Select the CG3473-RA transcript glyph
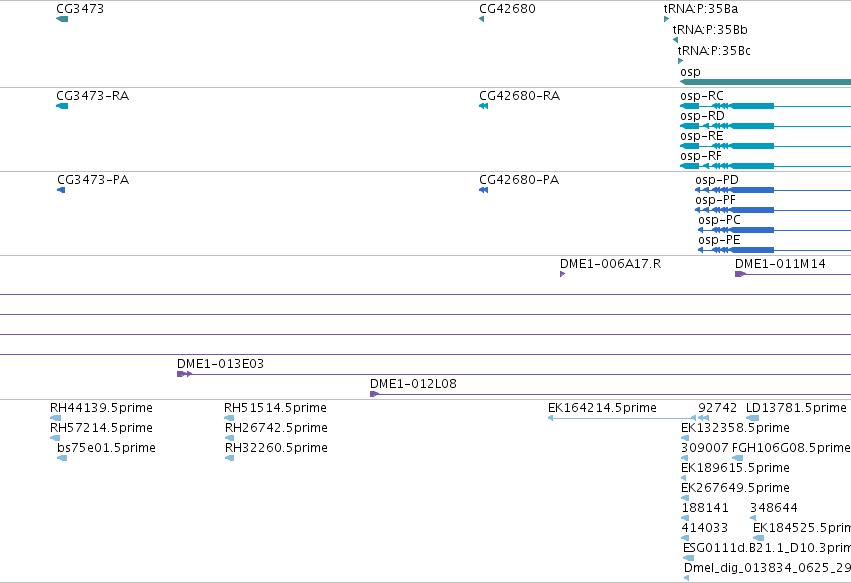 click(62, 106)
